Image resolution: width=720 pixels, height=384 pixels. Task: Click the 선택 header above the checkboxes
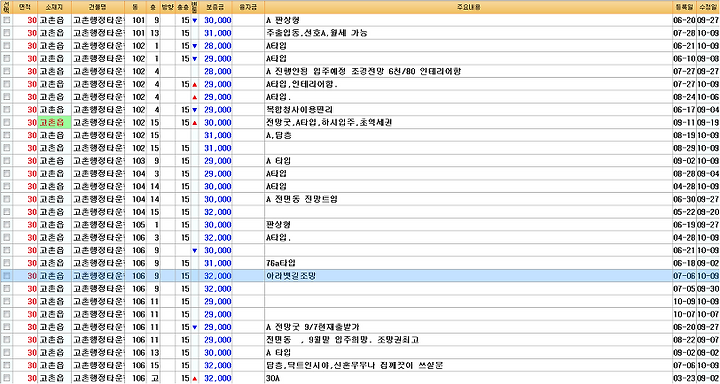coord(6,7)
